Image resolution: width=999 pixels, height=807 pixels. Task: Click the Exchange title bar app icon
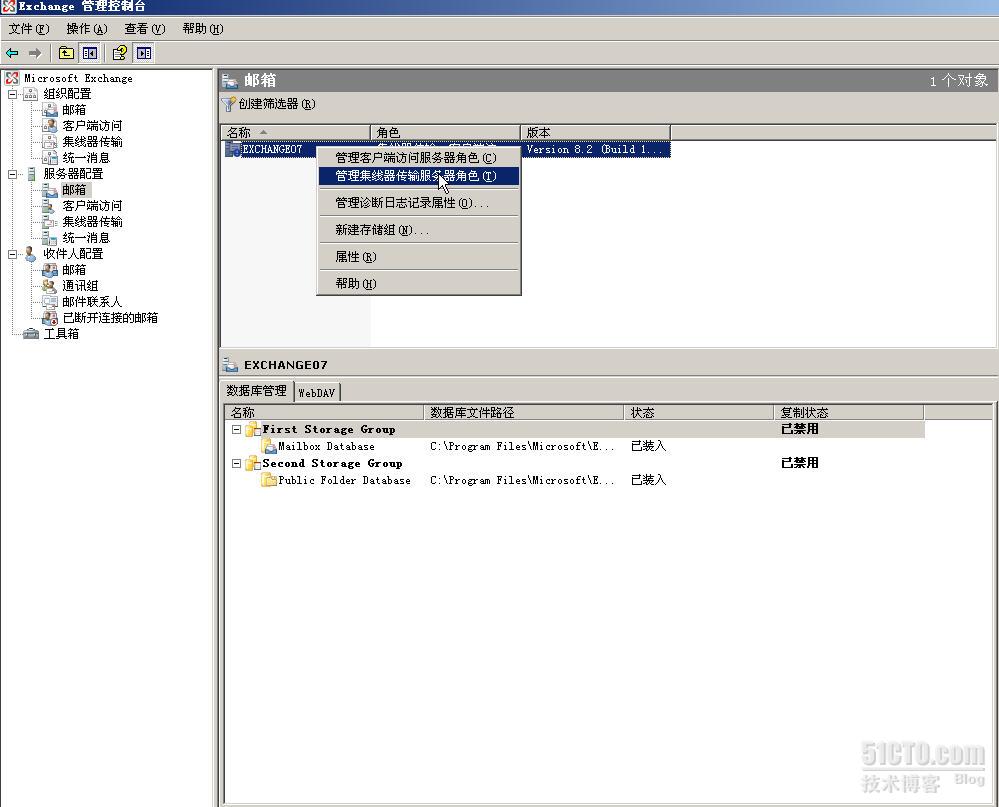click(x=9, y=7)
